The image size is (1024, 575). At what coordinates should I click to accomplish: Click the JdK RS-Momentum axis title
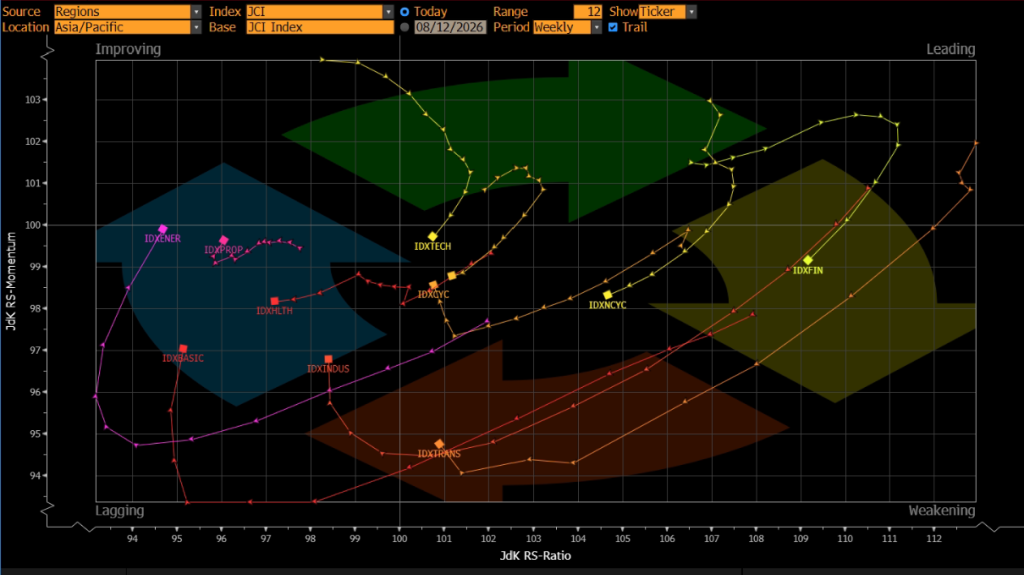tap(10, 281)
